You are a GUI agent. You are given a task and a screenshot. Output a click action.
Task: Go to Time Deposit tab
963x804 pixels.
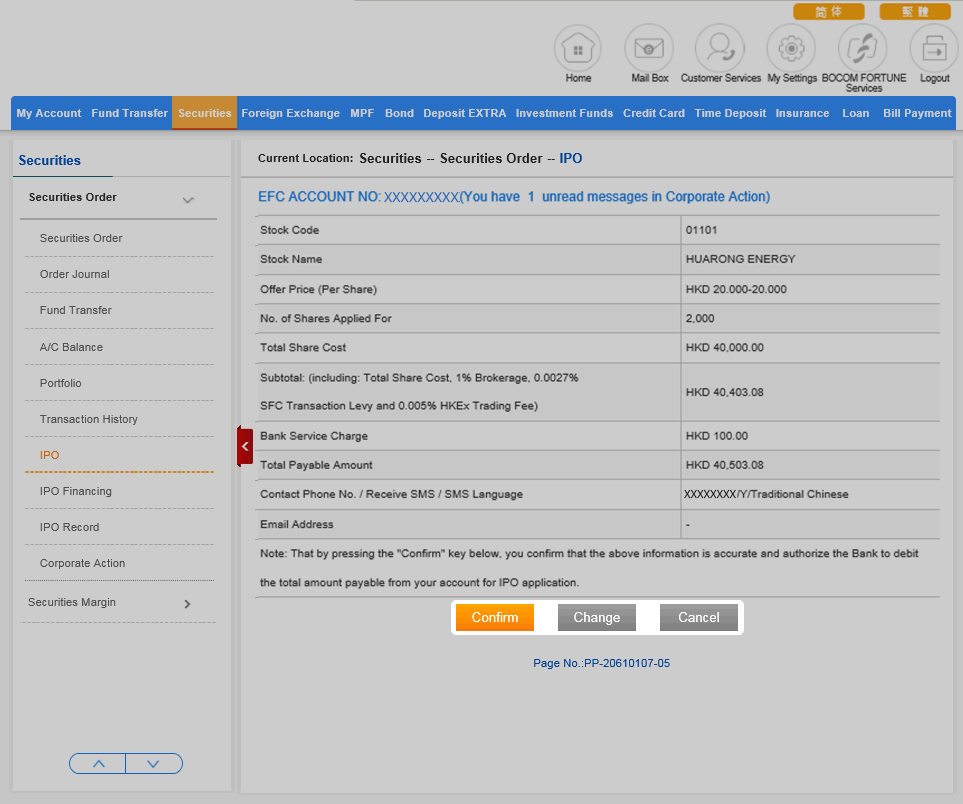pos(730,113)
